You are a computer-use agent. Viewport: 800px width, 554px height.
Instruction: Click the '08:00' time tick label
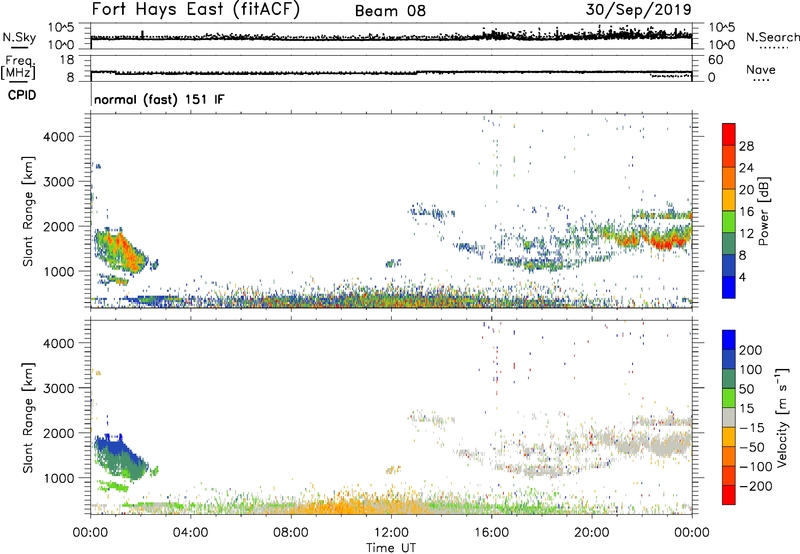[290, 533]
